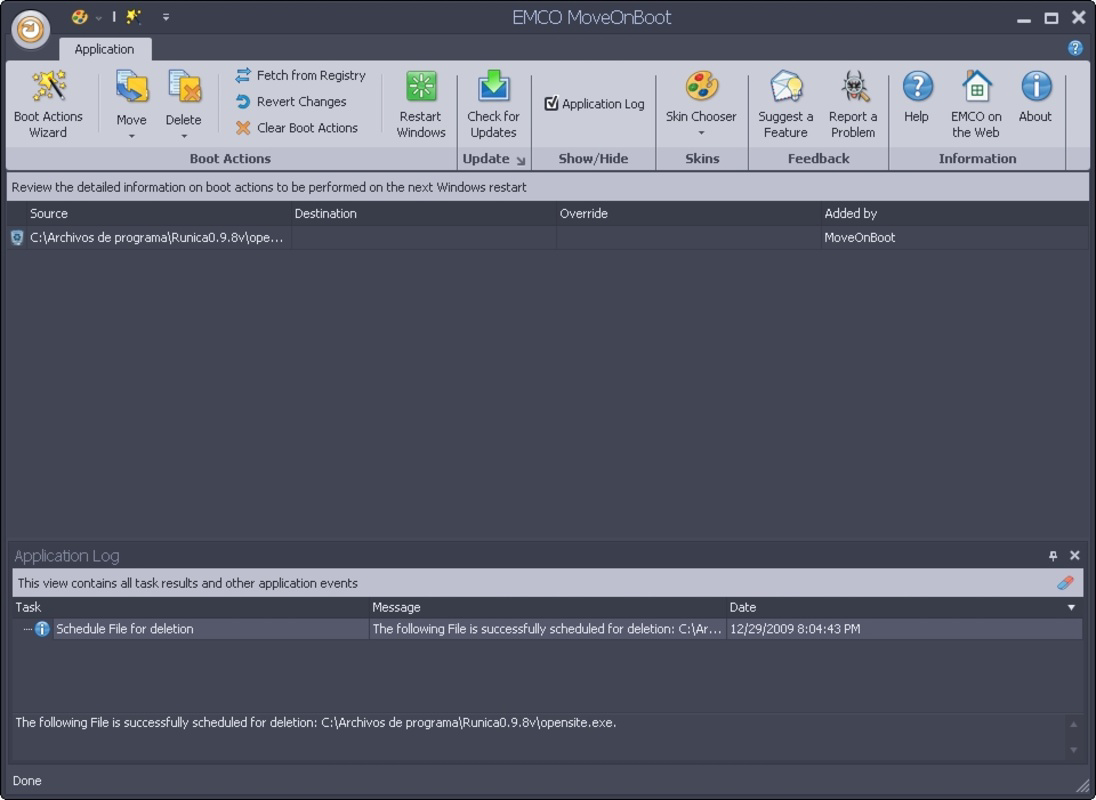Sort by the Added by column header
1096x800 pixels.
(x=955, y=214)
